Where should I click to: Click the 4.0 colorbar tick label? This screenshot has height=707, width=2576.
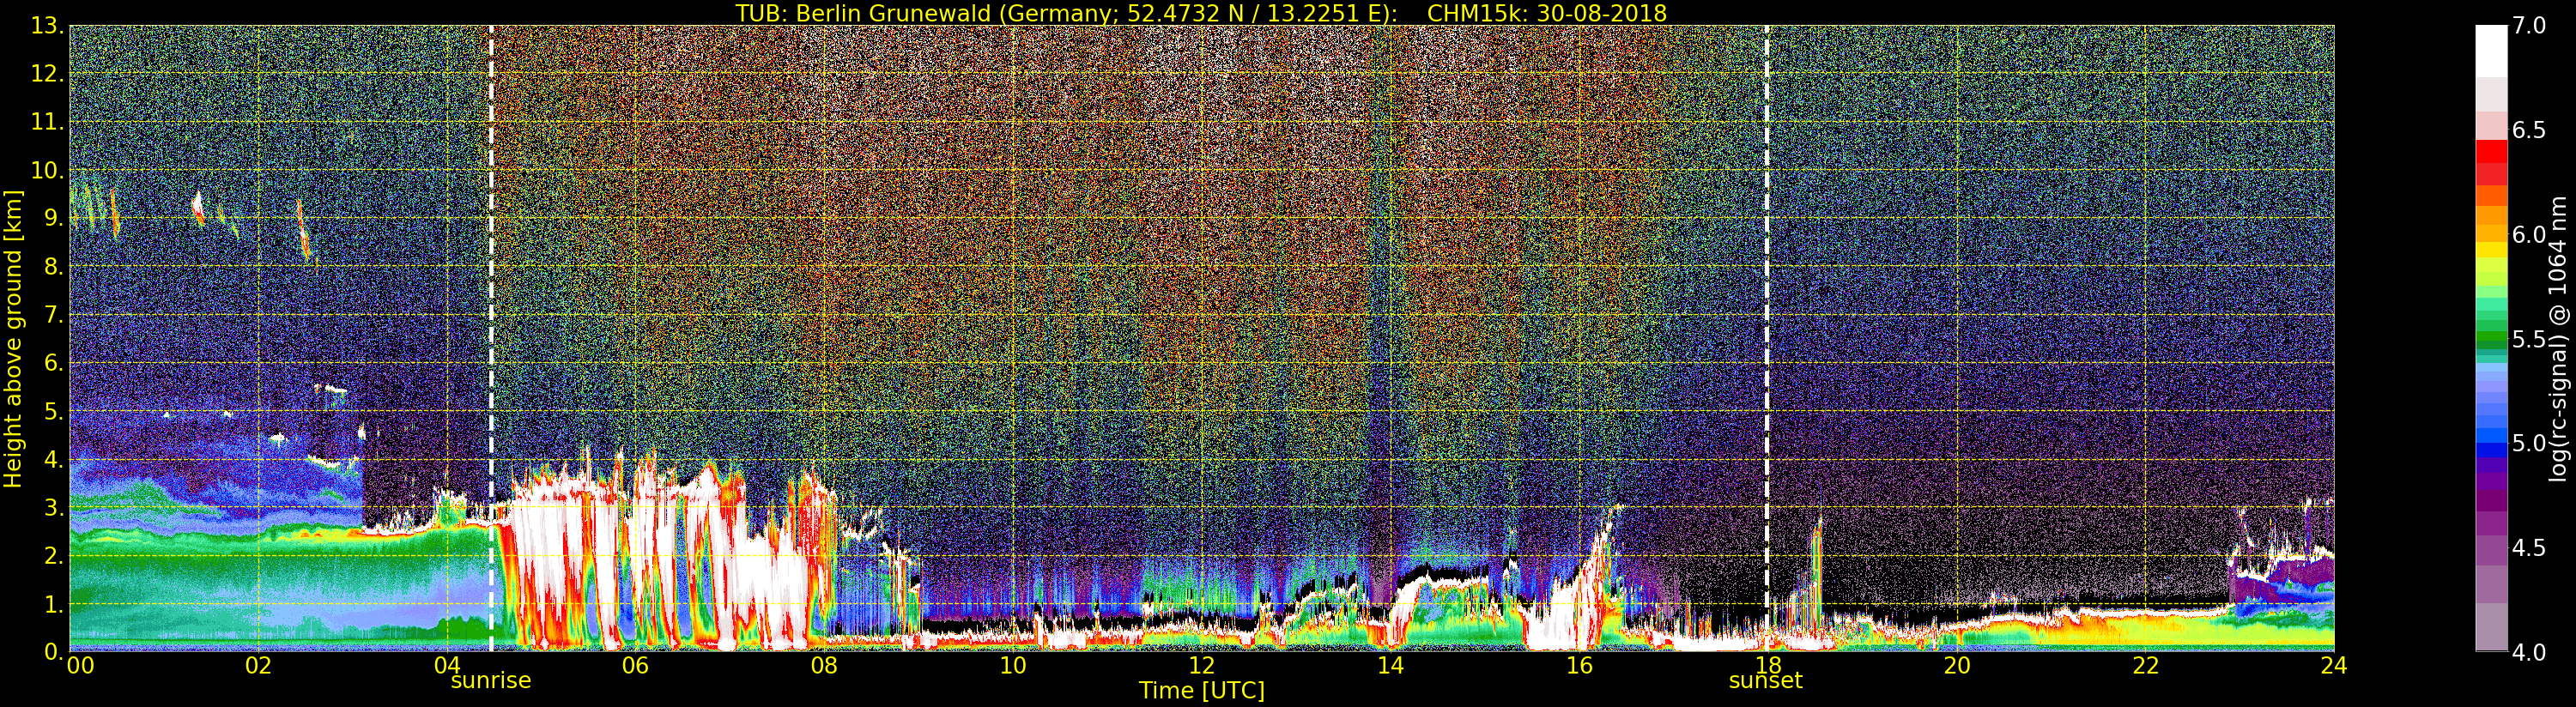[x=2529, y=653]
